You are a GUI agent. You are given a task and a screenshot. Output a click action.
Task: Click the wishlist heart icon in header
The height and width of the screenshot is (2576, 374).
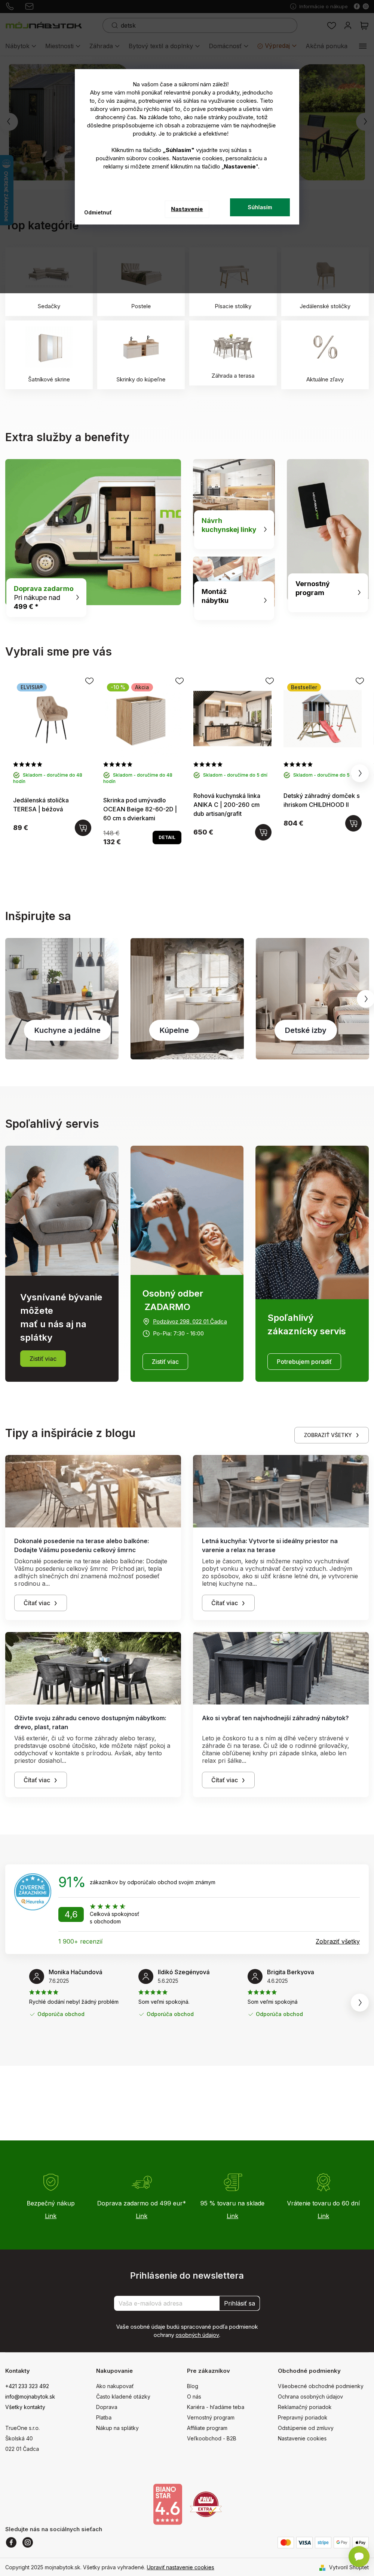click(x=331, y=25)
